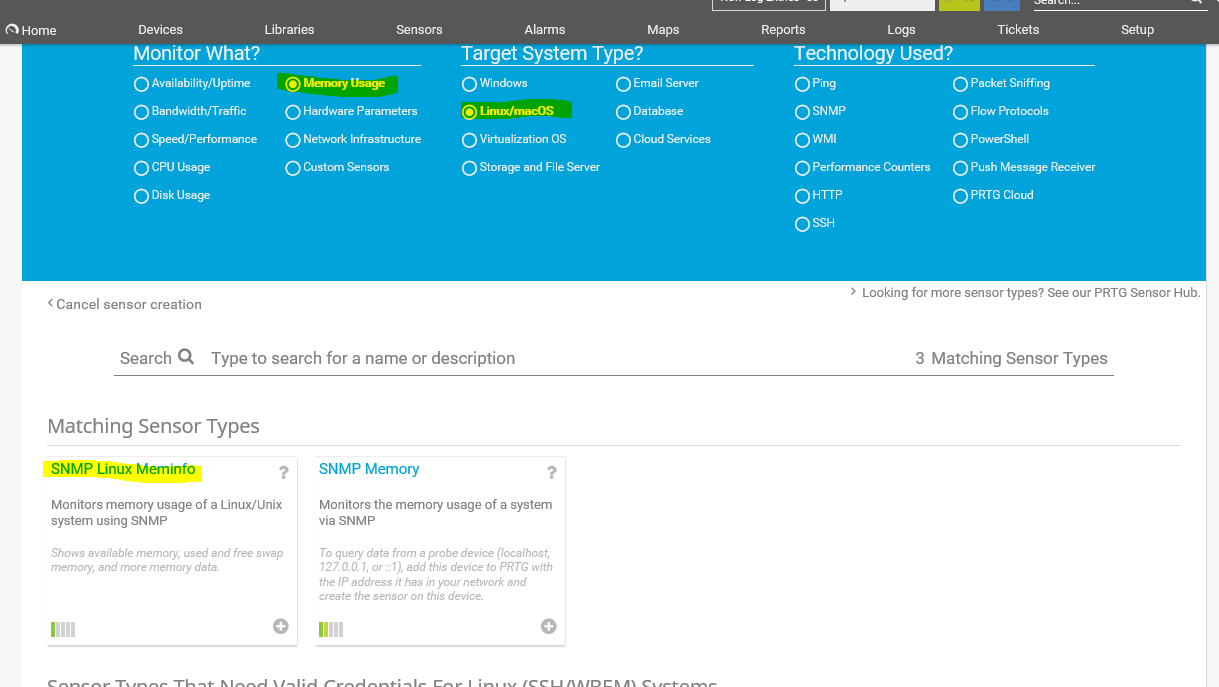The image size is (1219, 687).
Task: Open the Setup menu
Action: pos(1137,30)
